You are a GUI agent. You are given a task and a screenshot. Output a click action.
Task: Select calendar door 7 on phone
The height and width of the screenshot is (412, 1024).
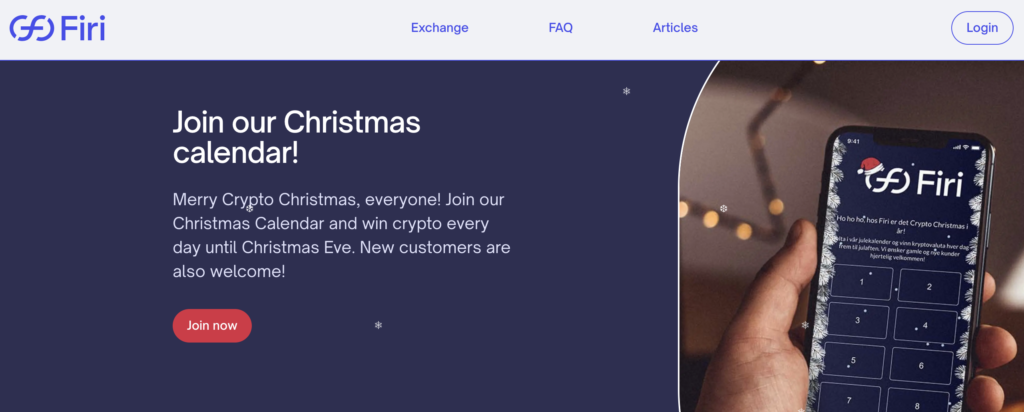(x=848, y=398)
